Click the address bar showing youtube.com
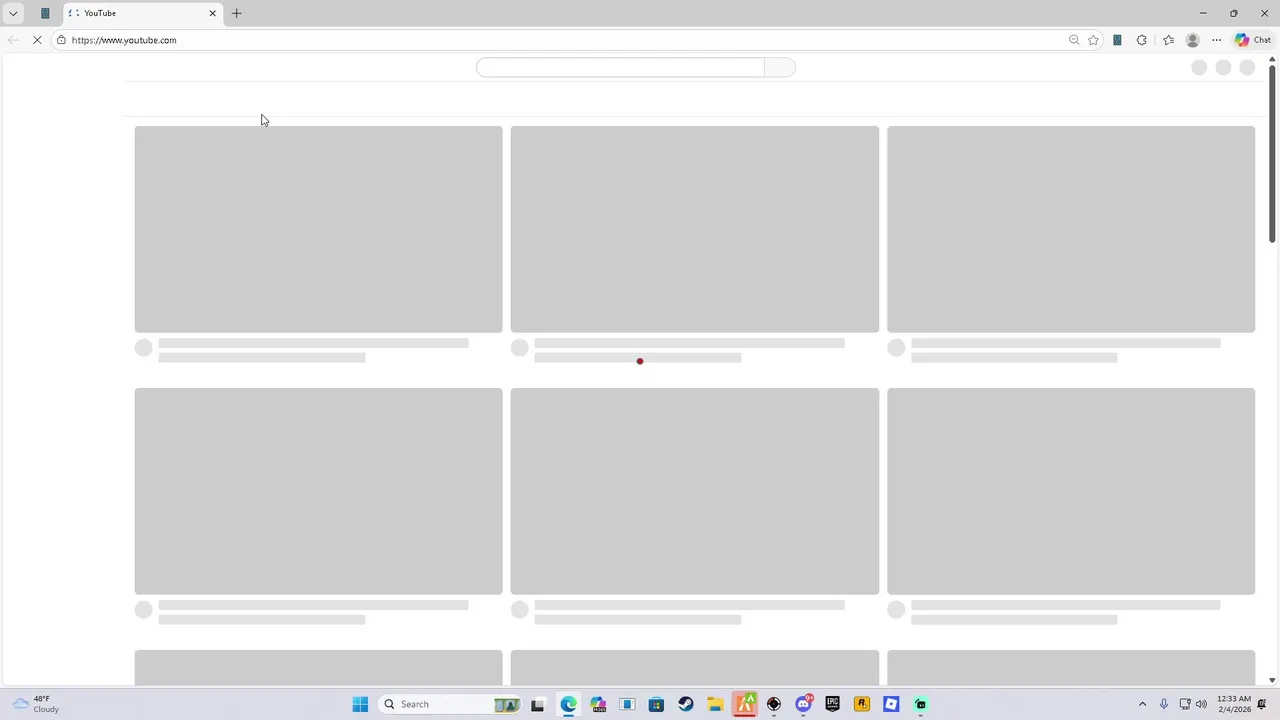Screen dimensions: 1280x720 pos(560,40)
